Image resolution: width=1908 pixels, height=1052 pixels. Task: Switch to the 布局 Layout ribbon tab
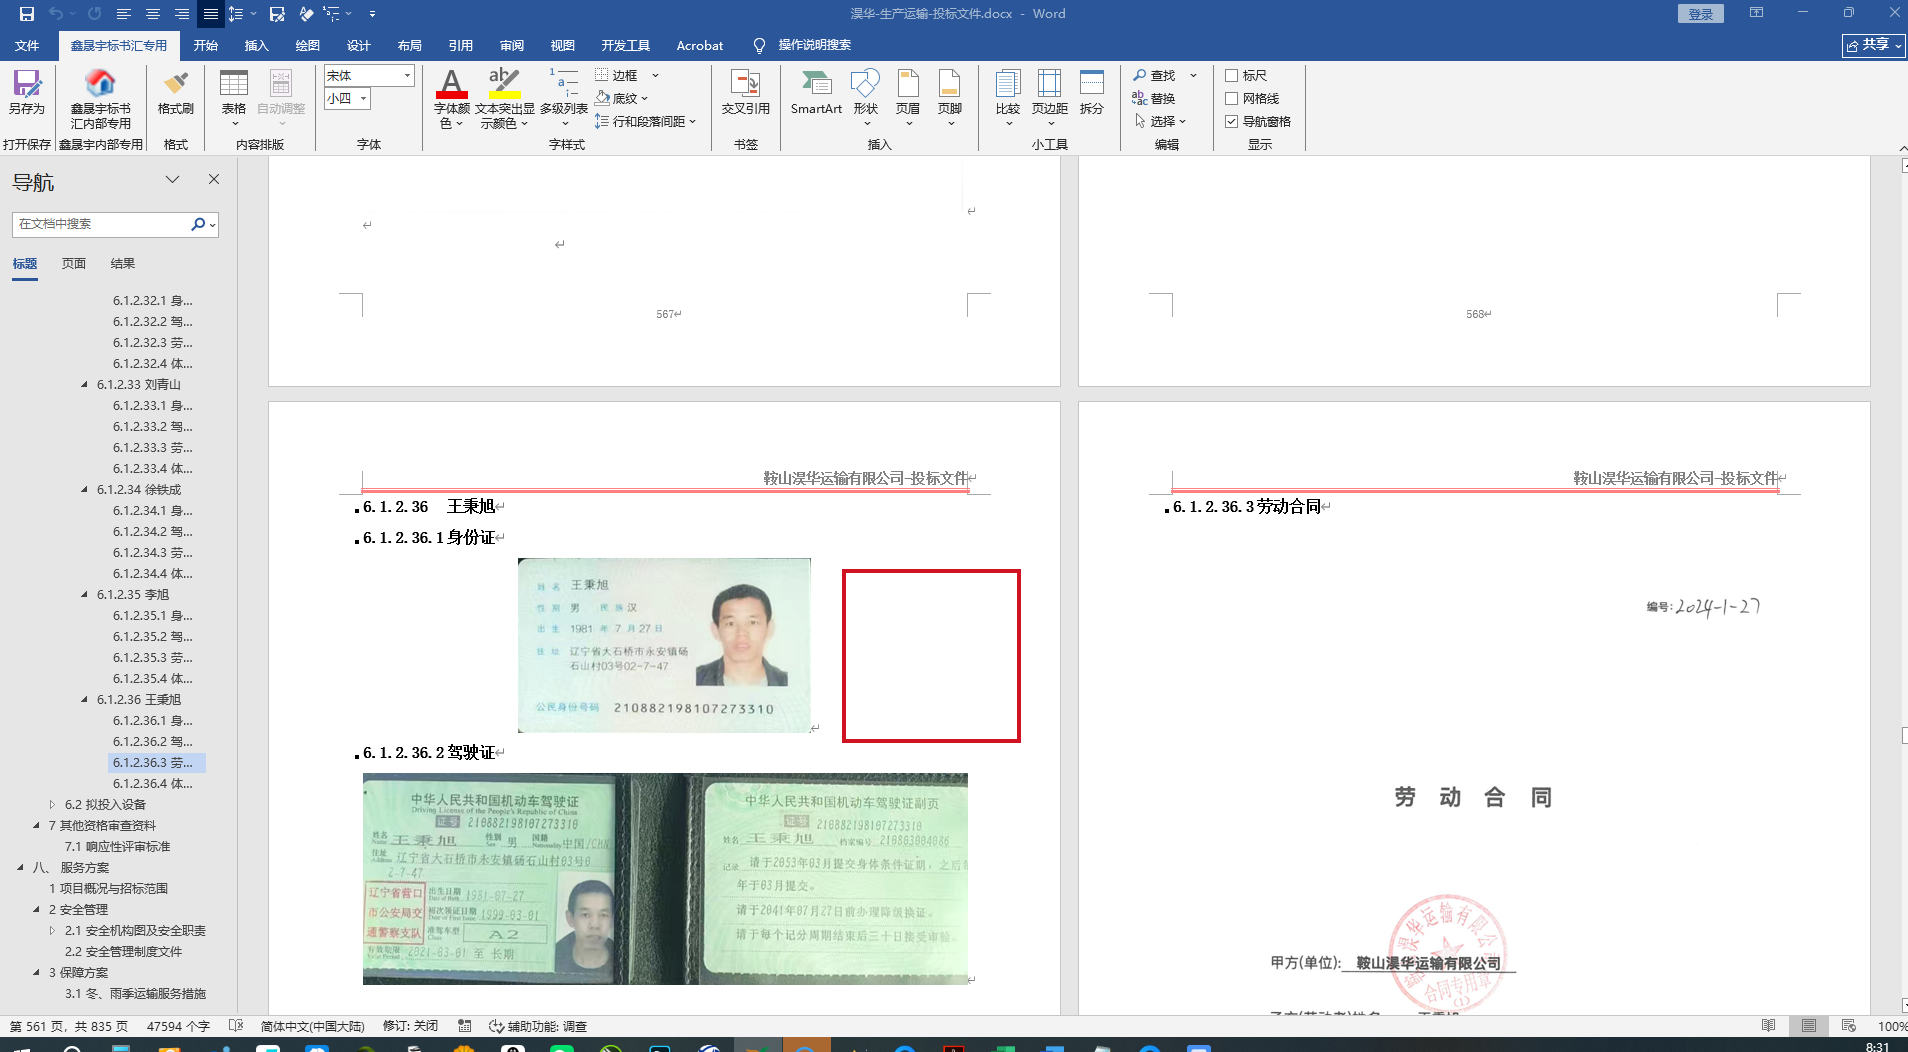tap(409, 45)
